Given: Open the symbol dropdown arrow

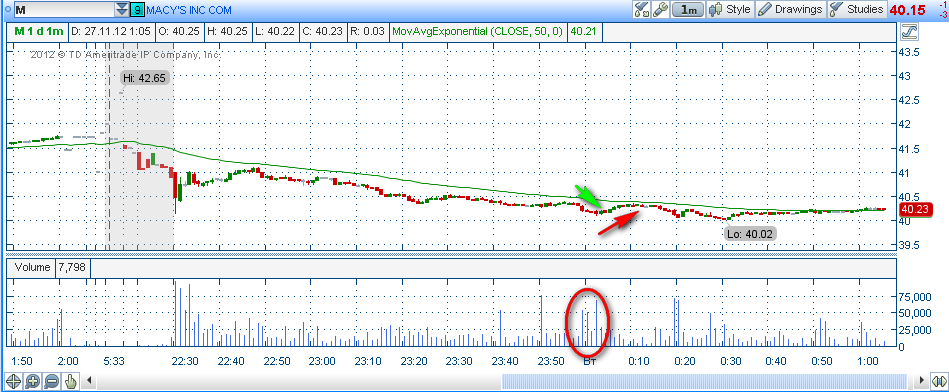Looking at the screenshot, I should coord(122,9).
